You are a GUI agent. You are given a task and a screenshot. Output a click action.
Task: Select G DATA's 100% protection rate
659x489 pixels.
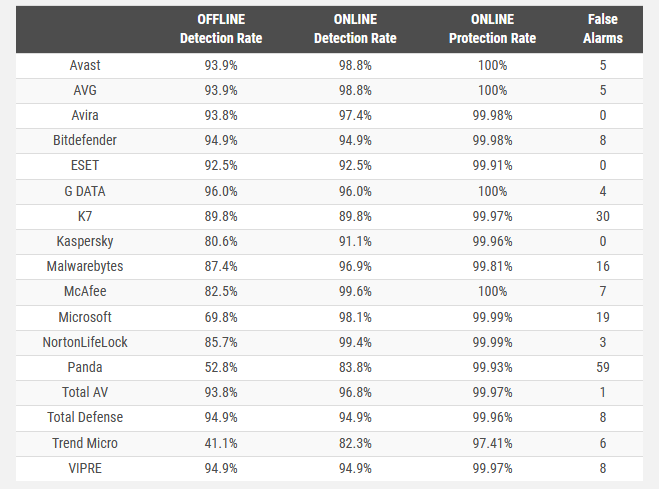[491, 191]
